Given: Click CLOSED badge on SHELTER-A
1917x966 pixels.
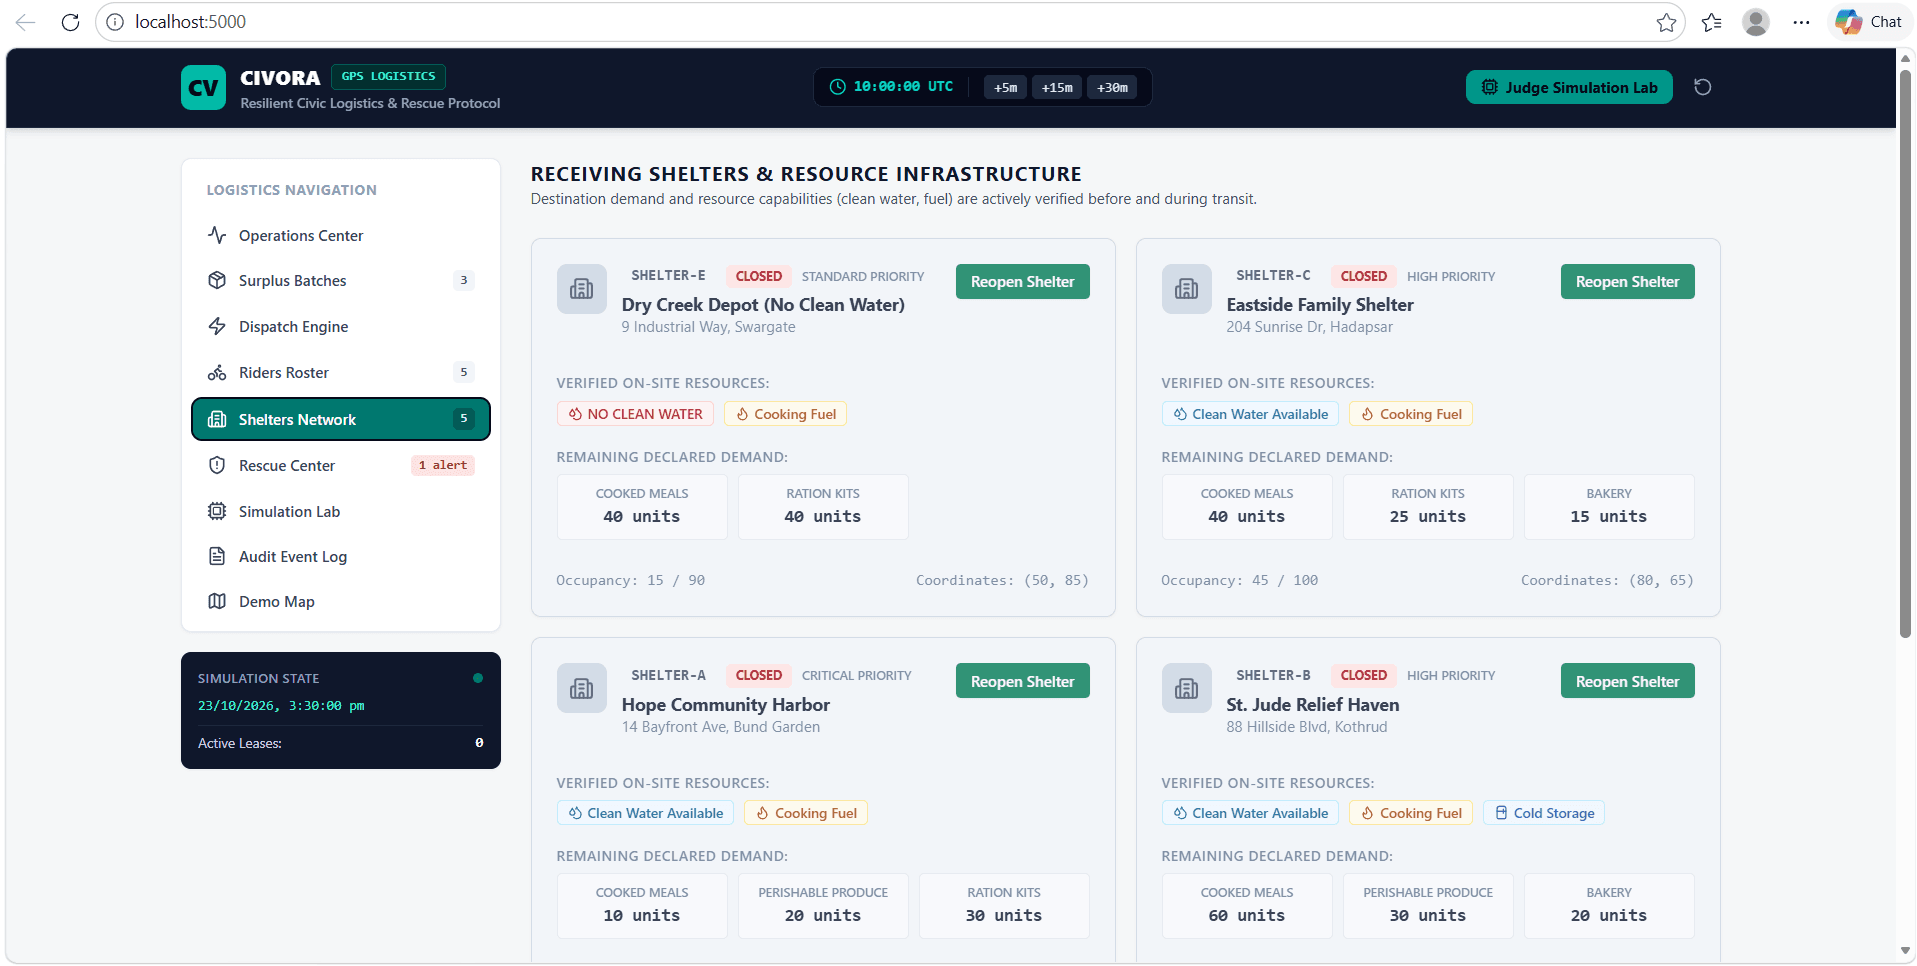Looking at the screenshot, I should point(759,675).
